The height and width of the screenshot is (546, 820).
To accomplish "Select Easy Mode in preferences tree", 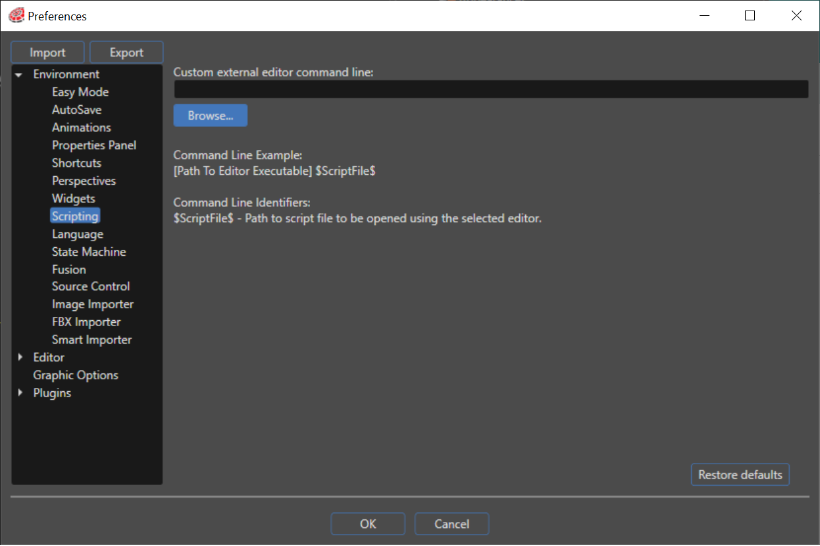I will pos(80,92).
